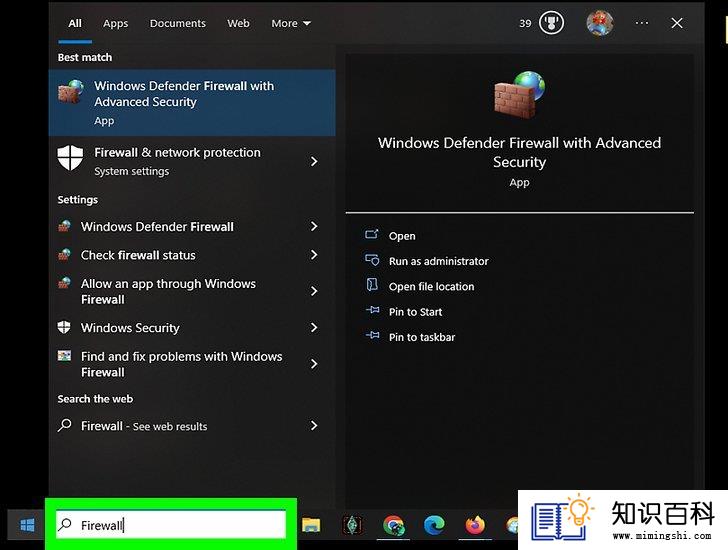
Task: Open File Explorer from the taskbar
Action: point(311,525)
